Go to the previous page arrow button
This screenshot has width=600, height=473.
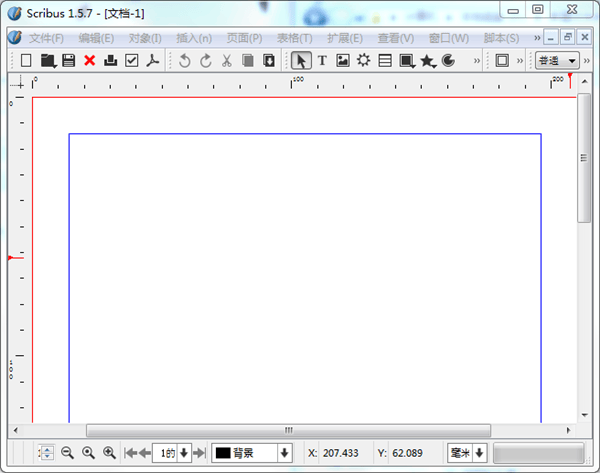coord(144,453)
